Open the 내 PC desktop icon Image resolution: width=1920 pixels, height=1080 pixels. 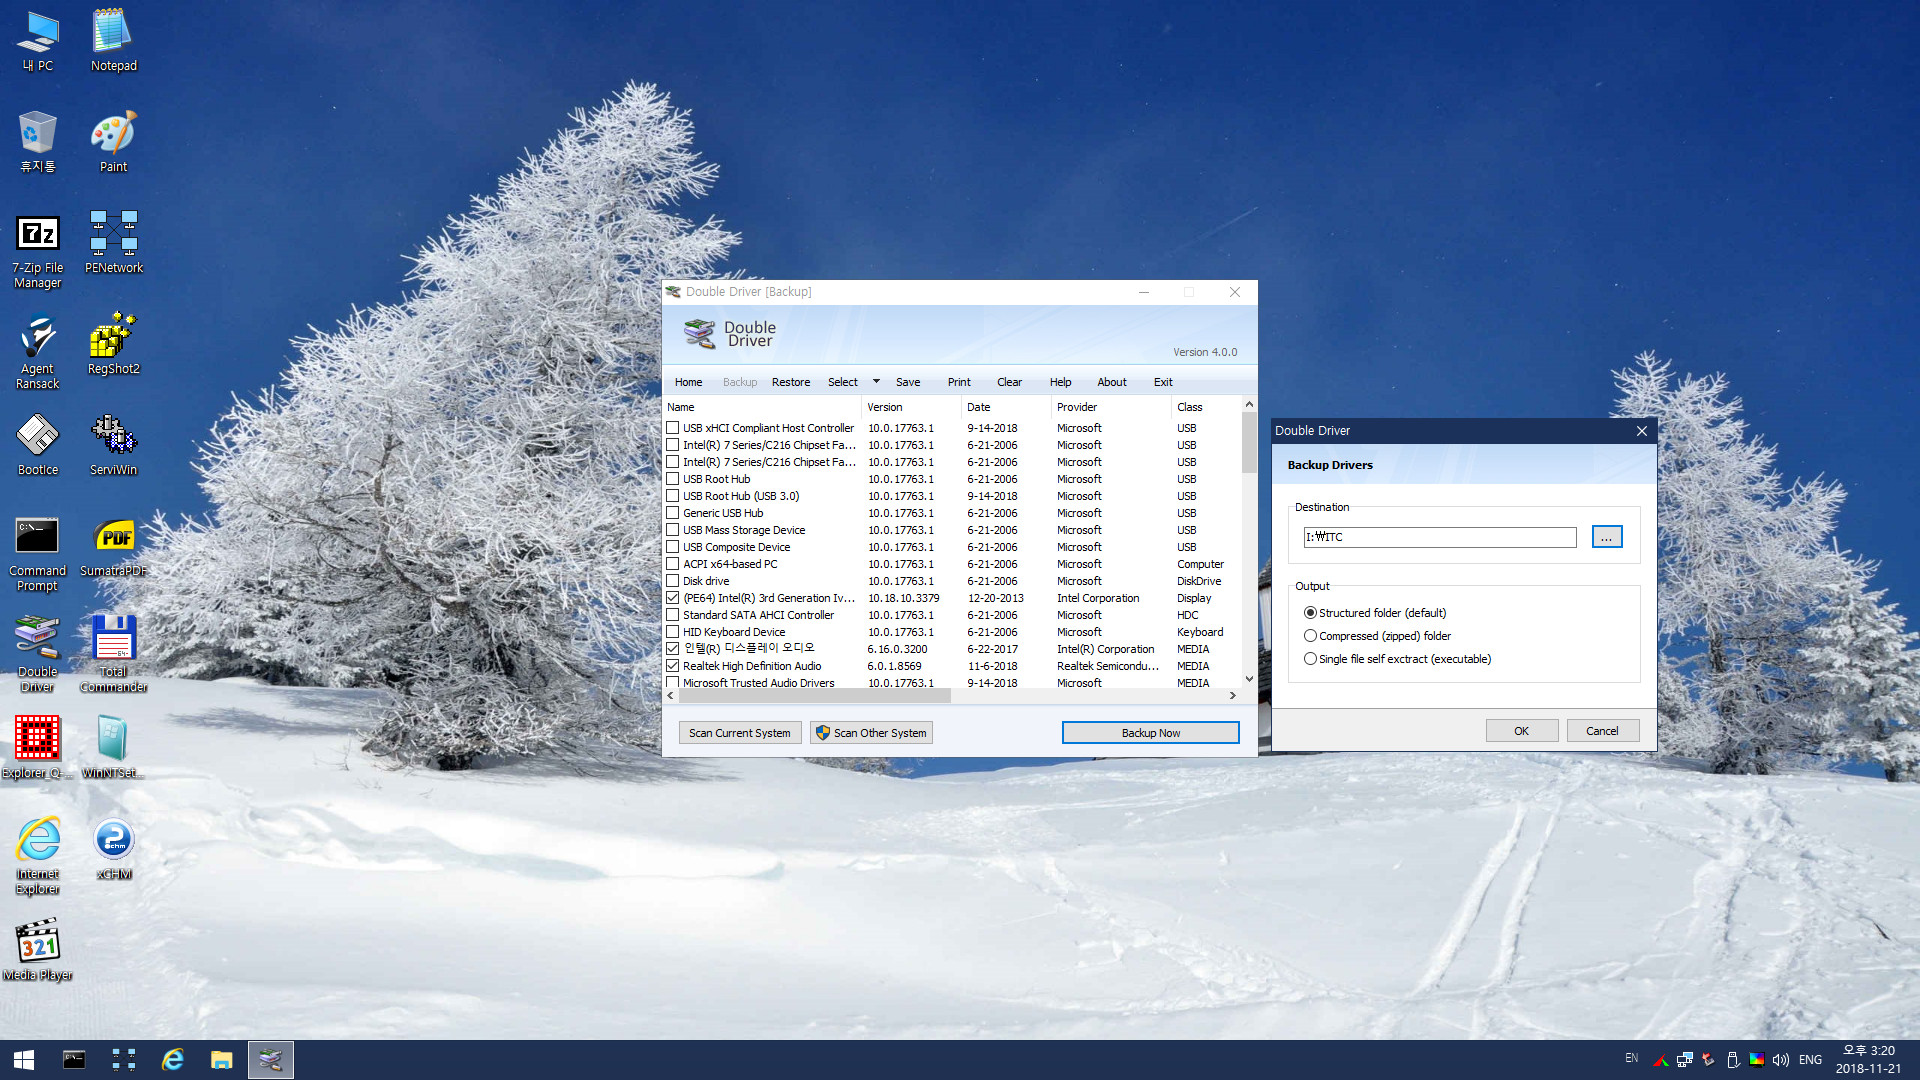[x=38, y=42]
